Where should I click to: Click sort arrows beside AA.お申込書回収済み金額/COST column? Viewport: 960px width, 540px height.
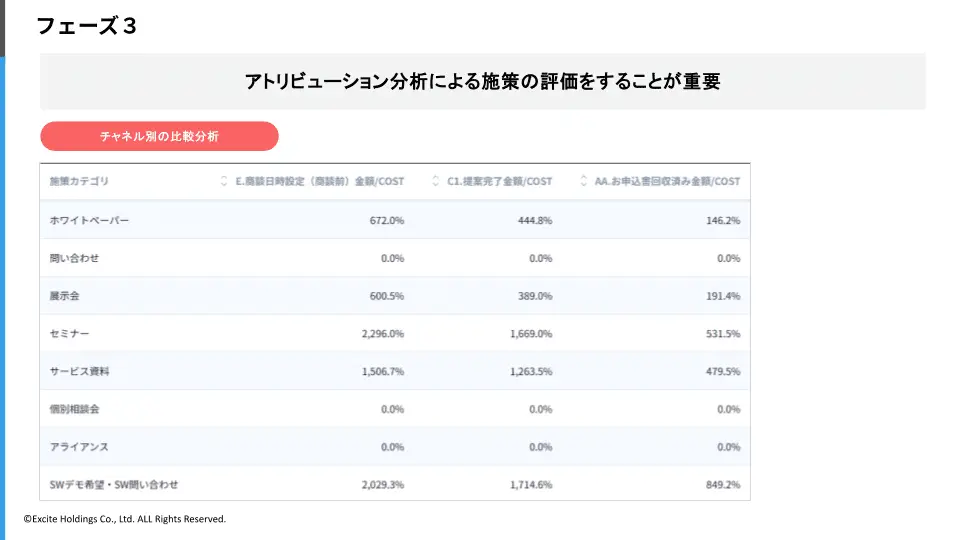[583, 181]
